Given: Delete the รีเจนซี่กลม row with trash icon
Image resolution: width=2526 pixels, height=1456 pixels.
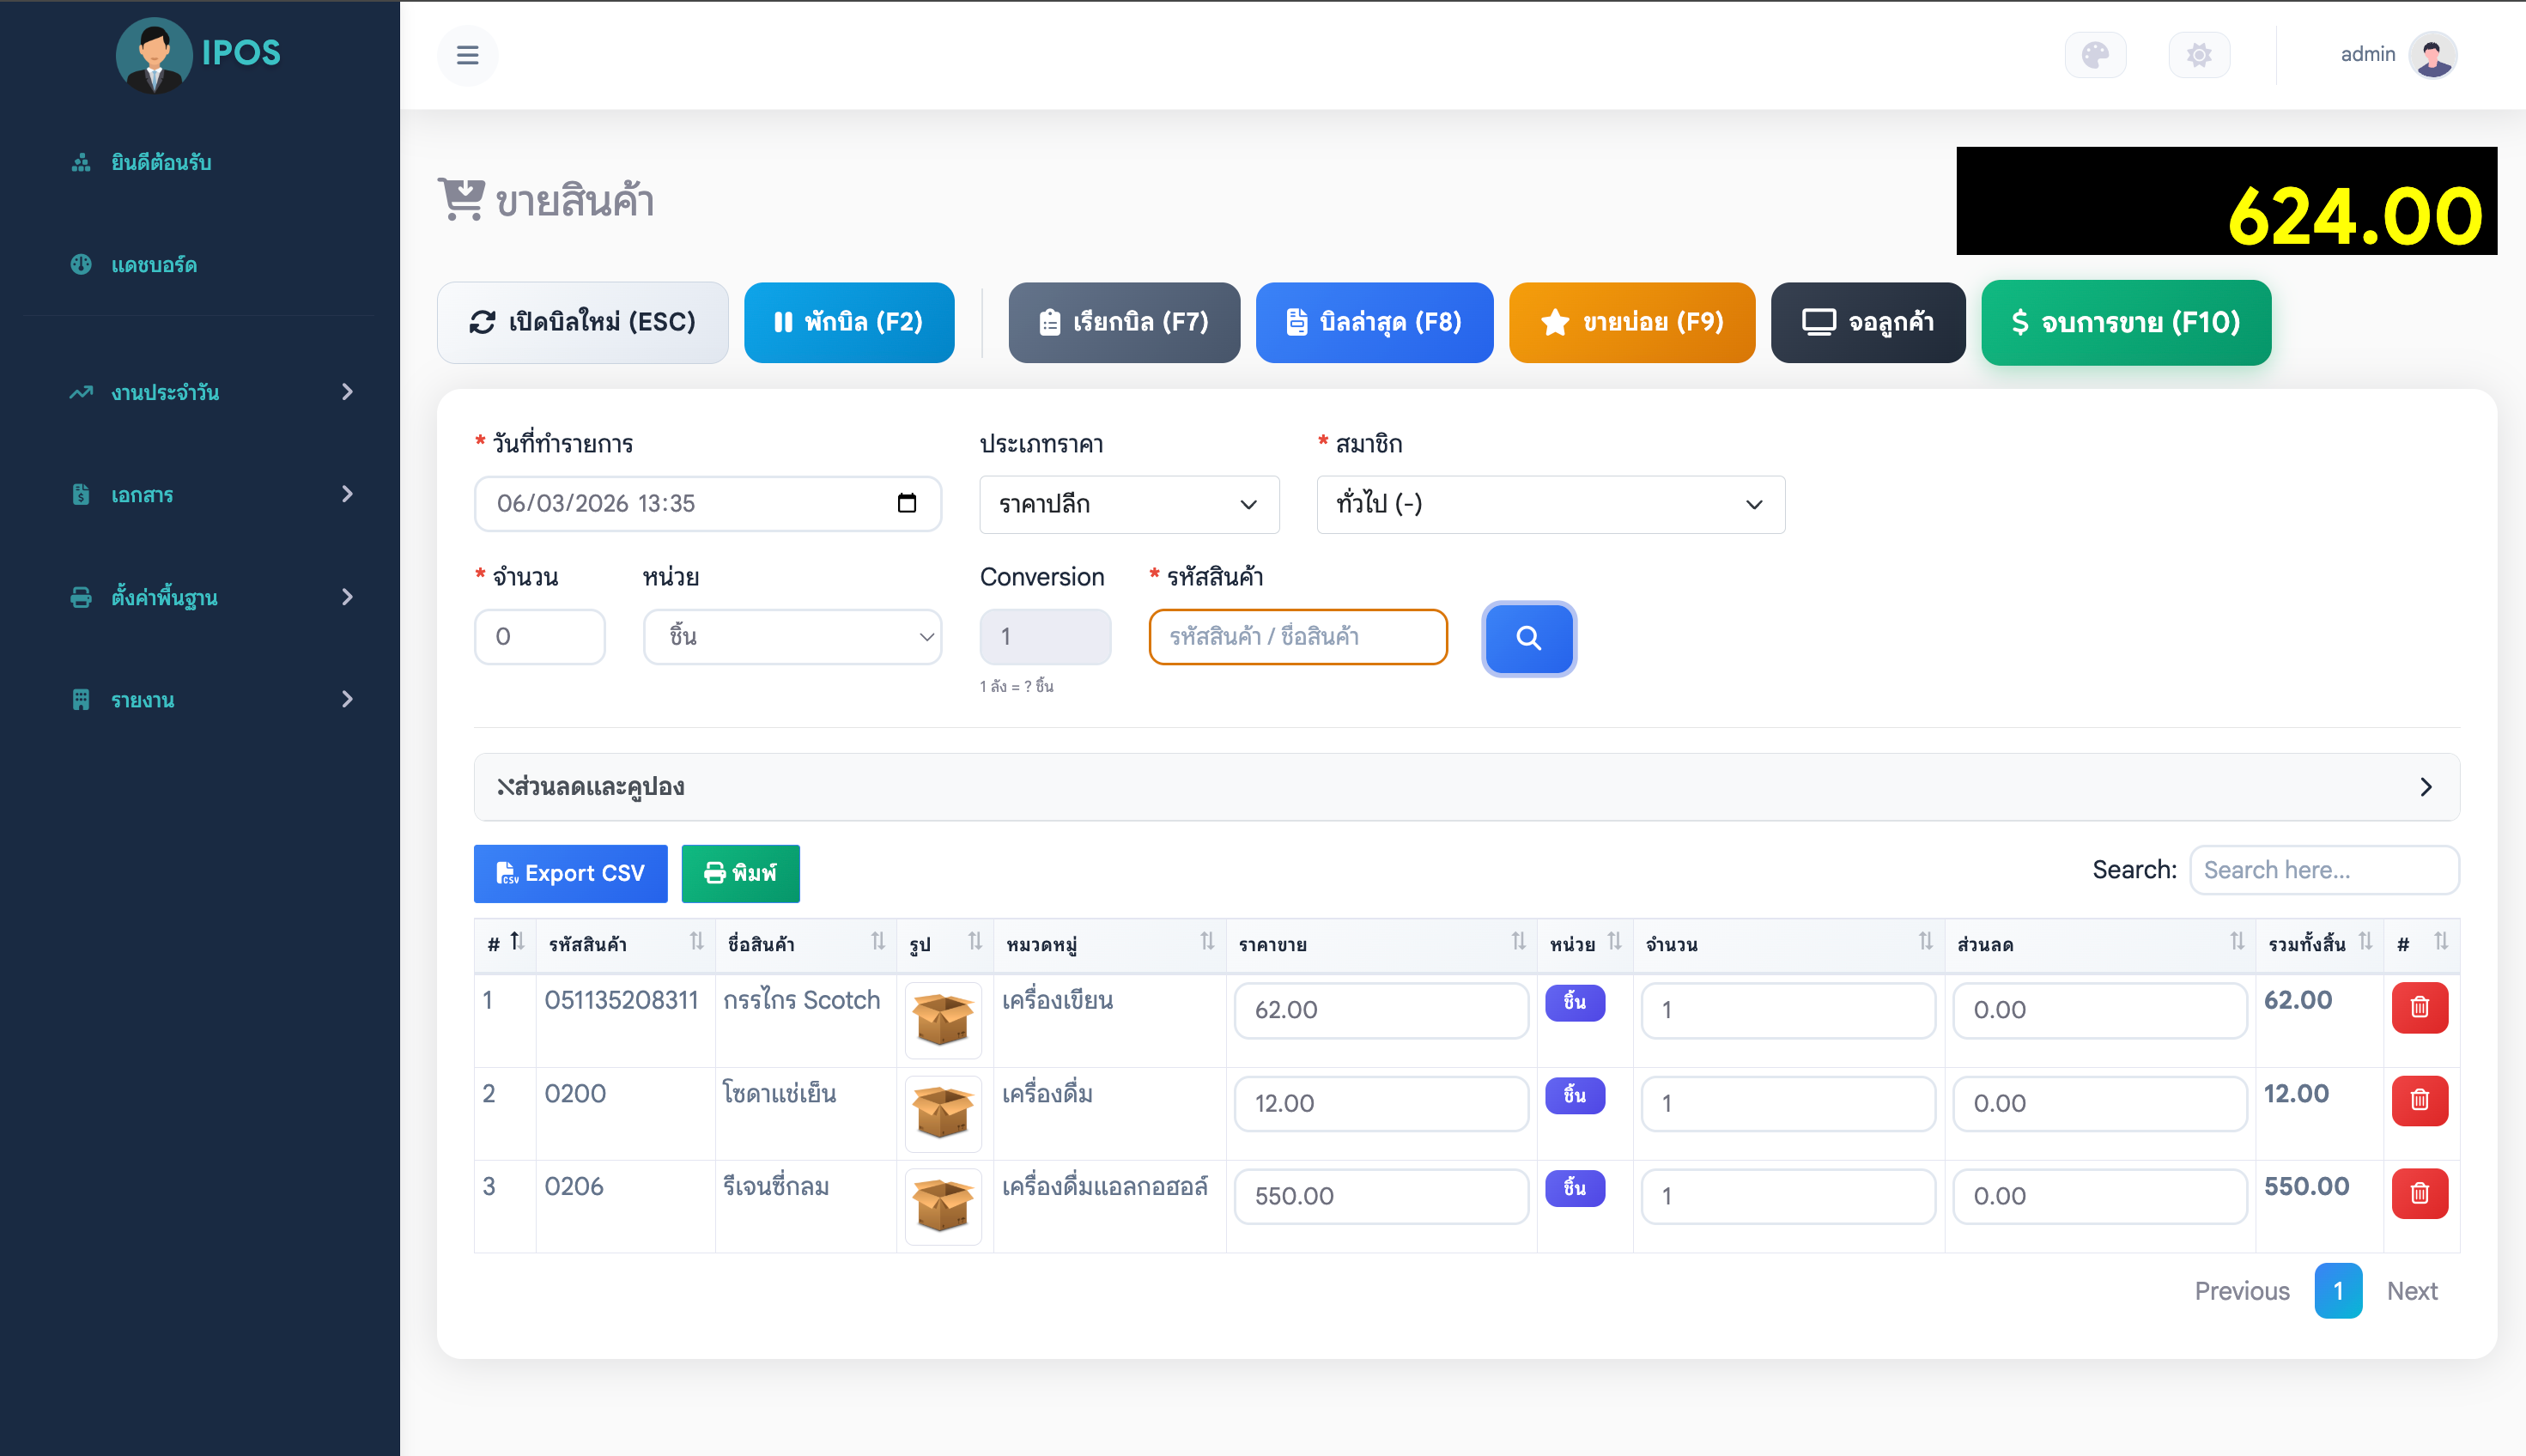Looking at the screenshot, I should tap(2419, 1193).
